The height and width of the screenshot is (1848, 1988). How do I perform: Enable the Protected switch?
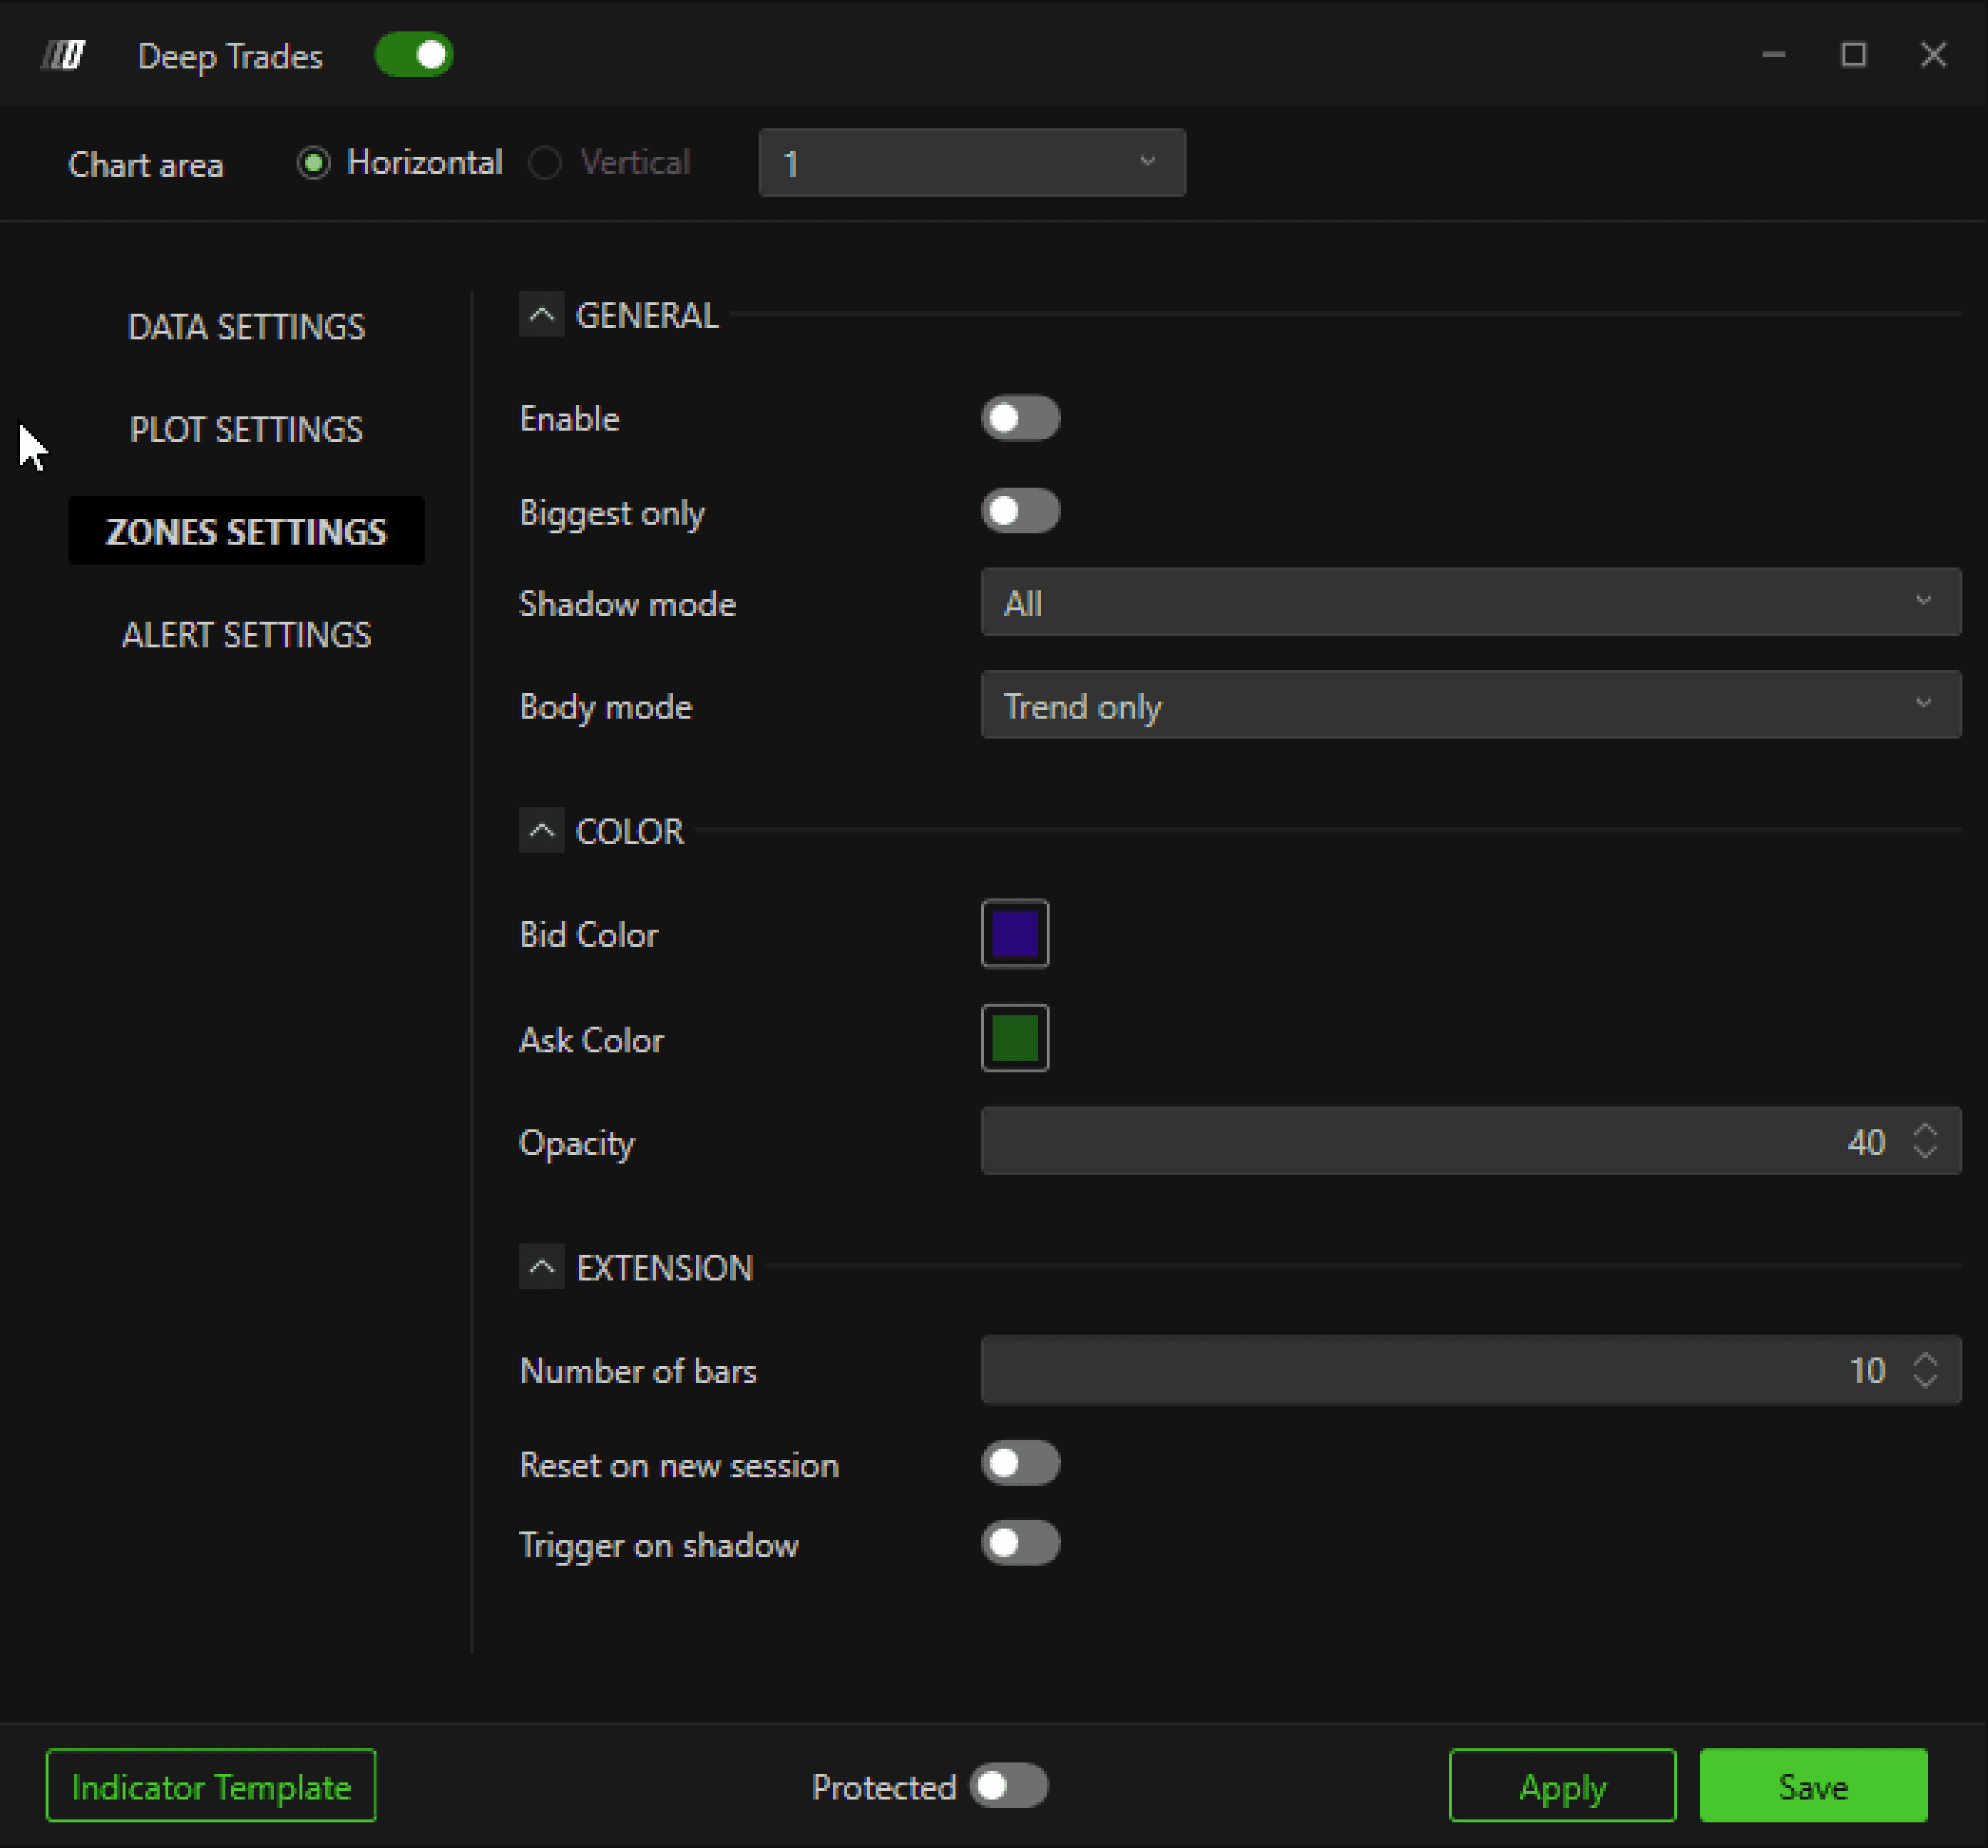(1008, 1785)
